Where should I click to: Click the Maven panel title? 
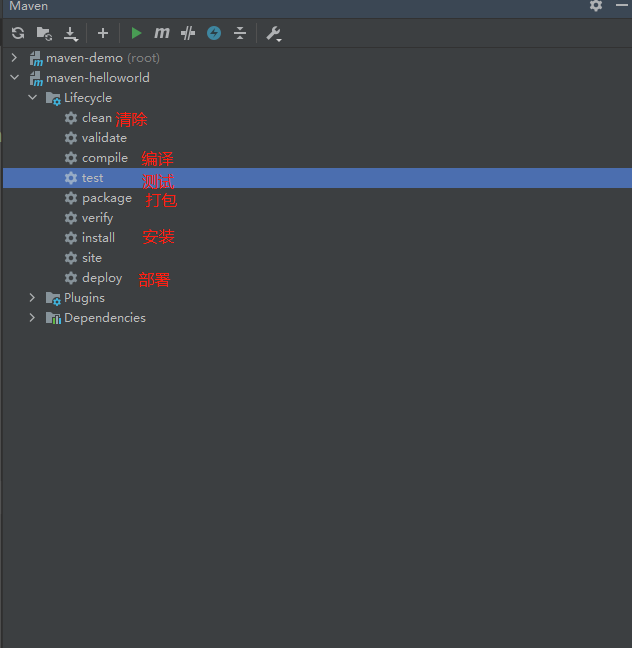[29, 6]
